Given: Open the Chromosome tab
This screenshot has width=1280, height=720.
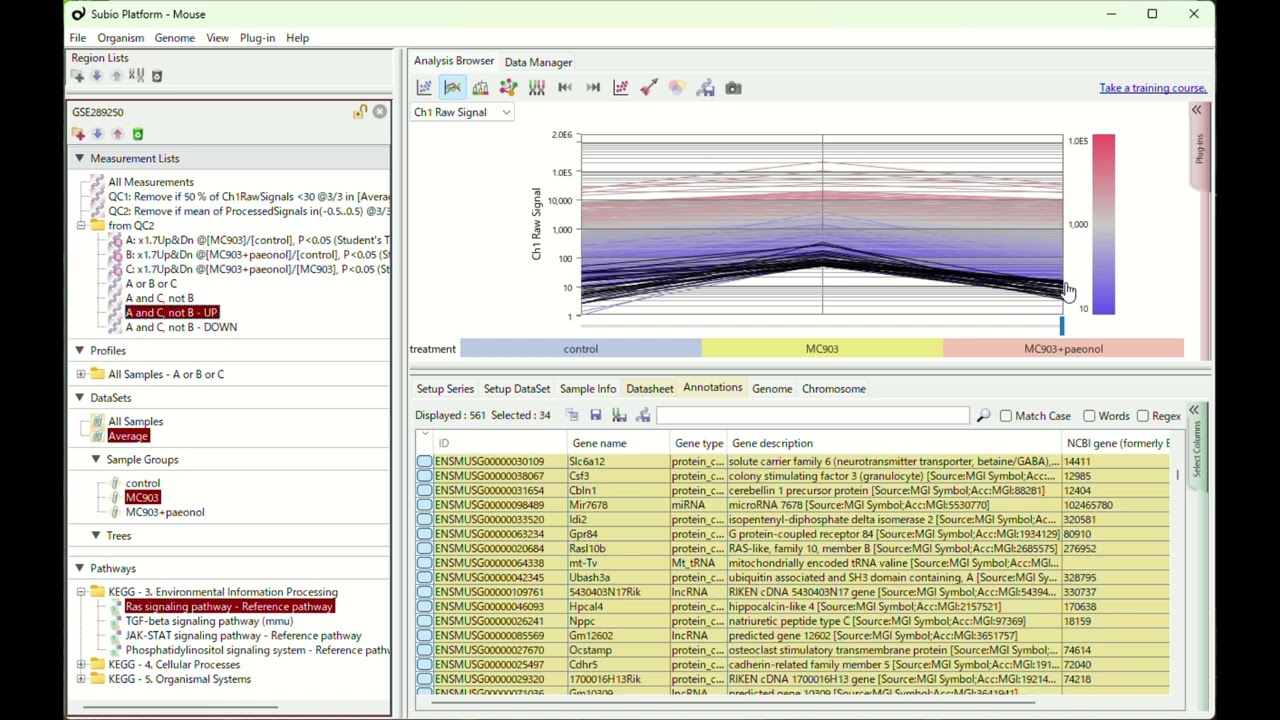Looking at the screenshot, I should (x=833, y=389).
